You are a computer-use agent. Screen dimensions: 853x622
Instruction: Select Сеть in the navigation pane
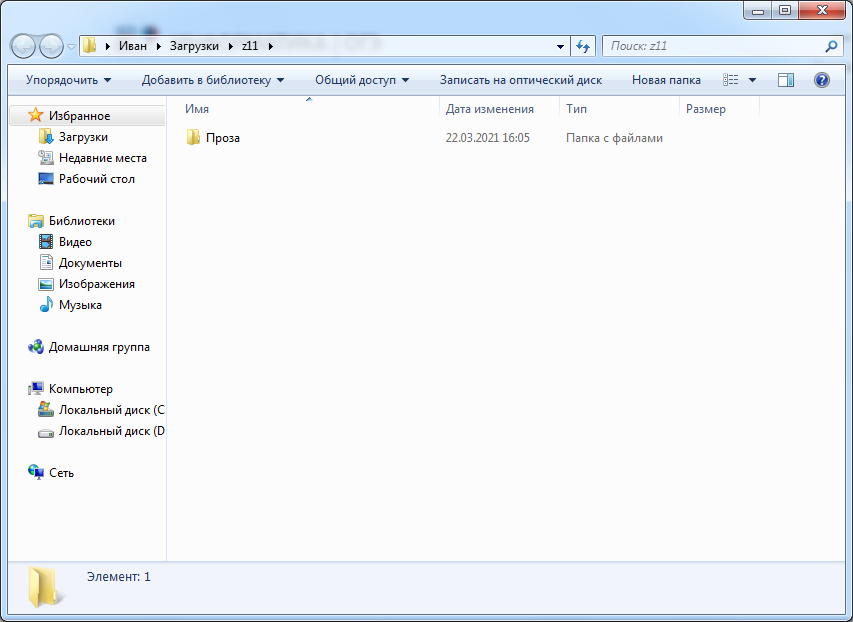pyautogui.click(x=61, y=473)
